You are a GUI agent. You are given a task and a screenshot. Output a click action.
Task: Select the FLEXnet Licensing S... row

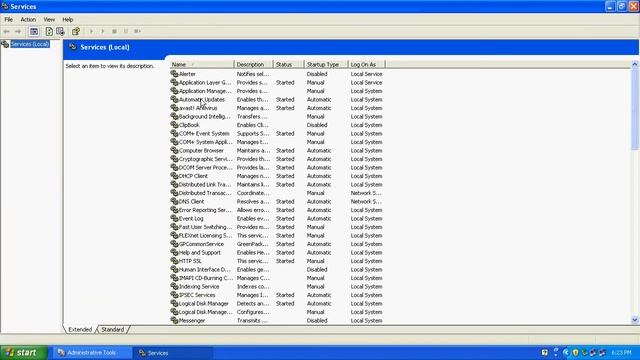click(277, 236)
